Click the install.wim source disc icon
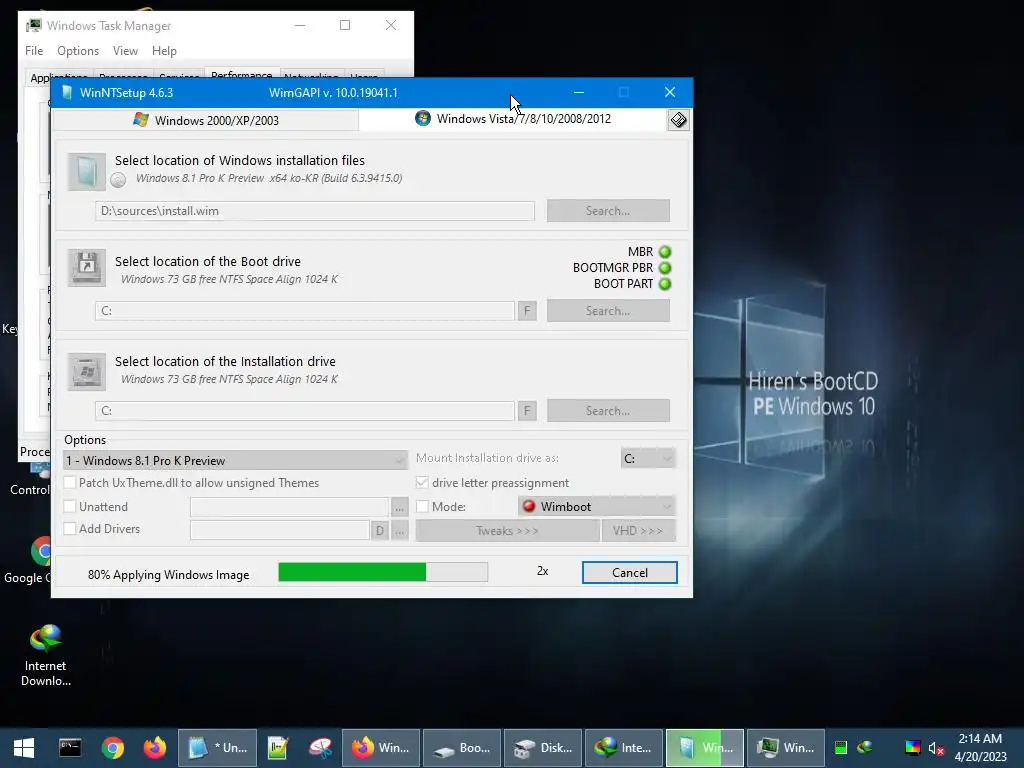The width and height of the screenshot is (1024, 768). tap(86, 172)
